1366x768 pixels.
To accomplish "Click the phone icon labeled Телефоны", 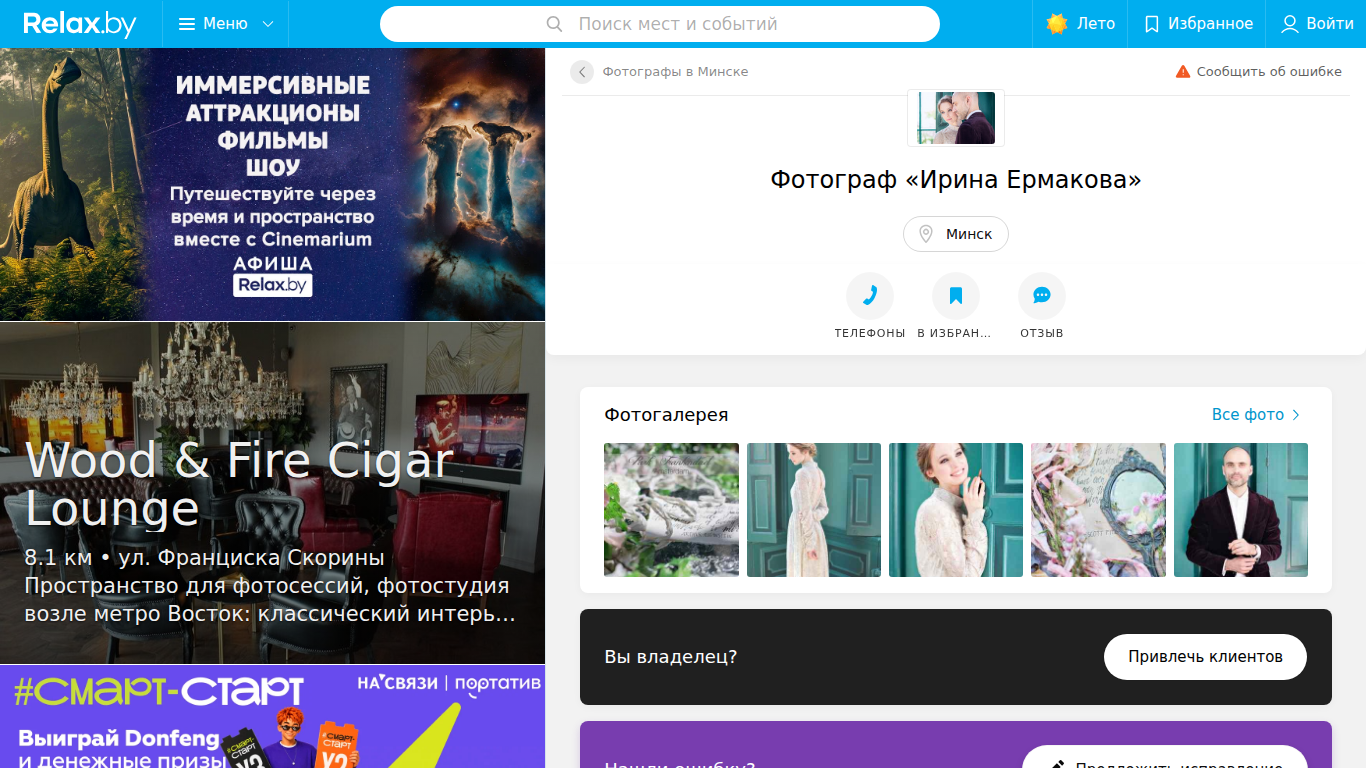I will tap(870, 296).
